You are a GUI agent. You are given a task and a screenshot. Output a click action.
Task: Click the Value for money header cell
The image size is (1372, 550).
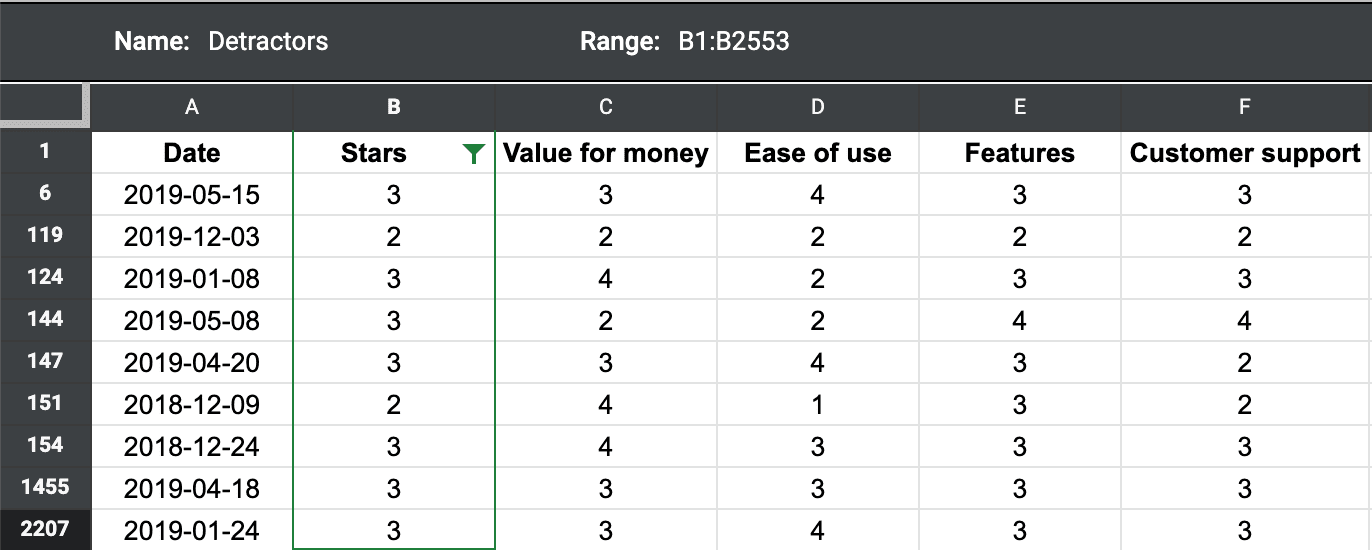[605, 153]
